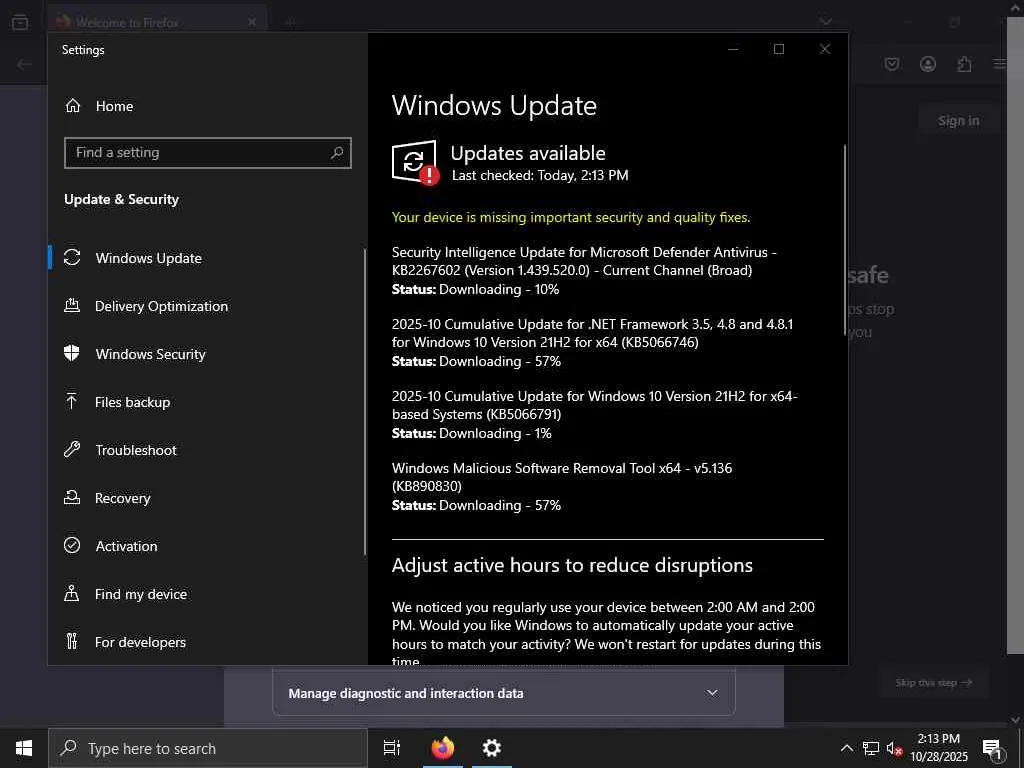Screen dimensions: 1024x768
Task: Open Files backup arrow icon
Action: (x=72, y=402)
